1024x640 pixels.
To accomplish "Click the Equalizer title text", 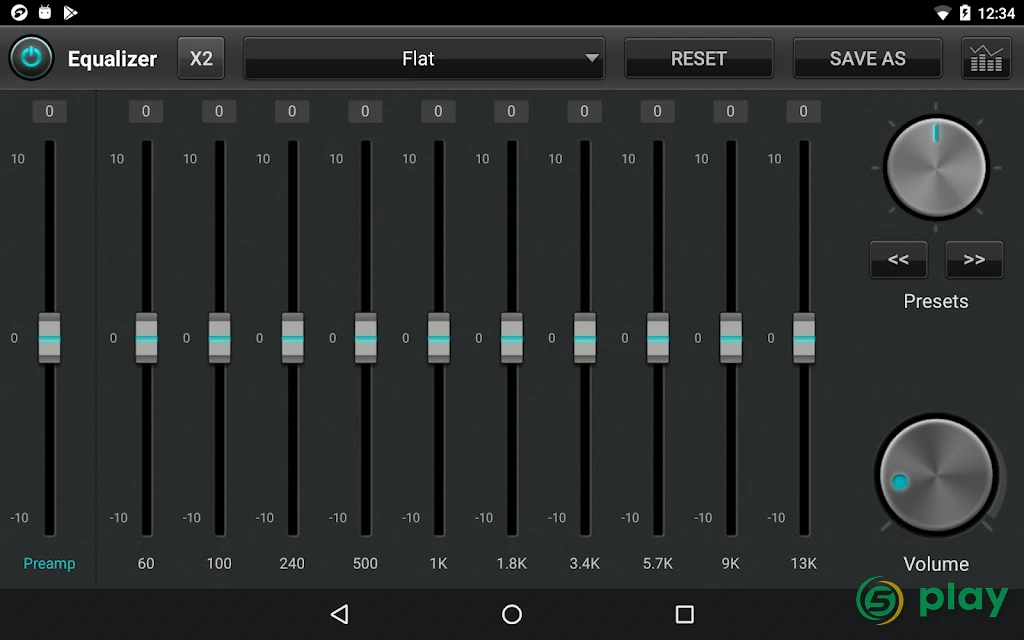I will coord(112,59).
